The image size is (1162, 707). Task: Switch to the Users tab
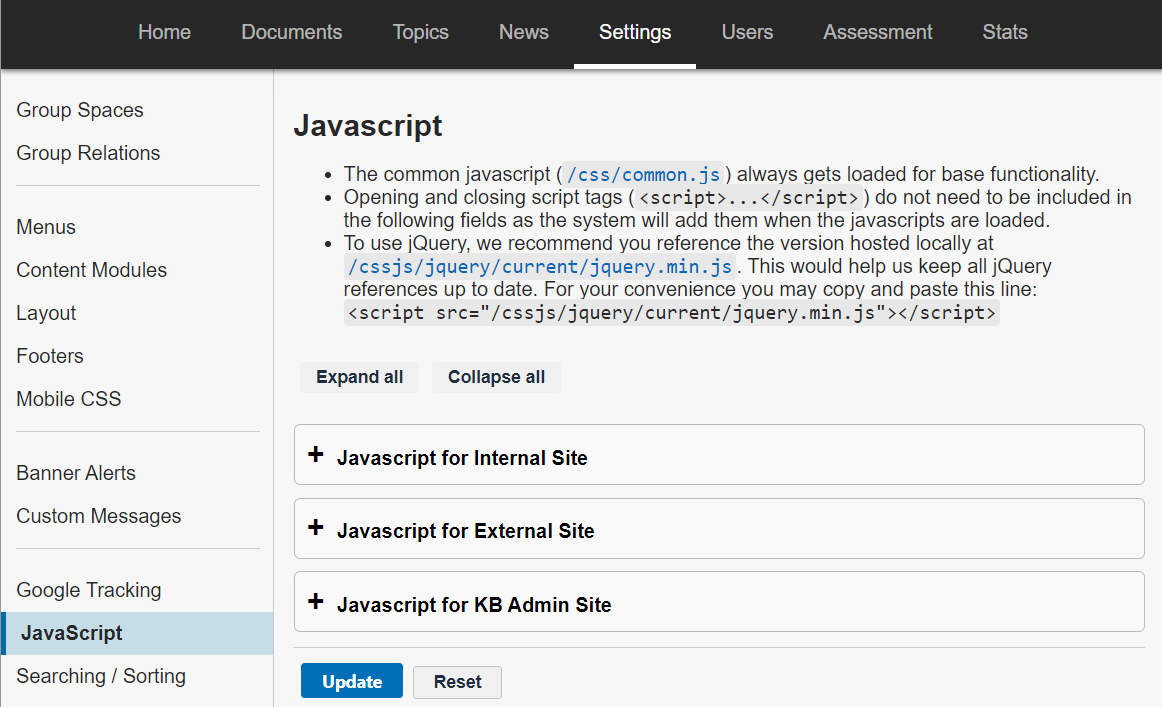click(x=747, y=33)
